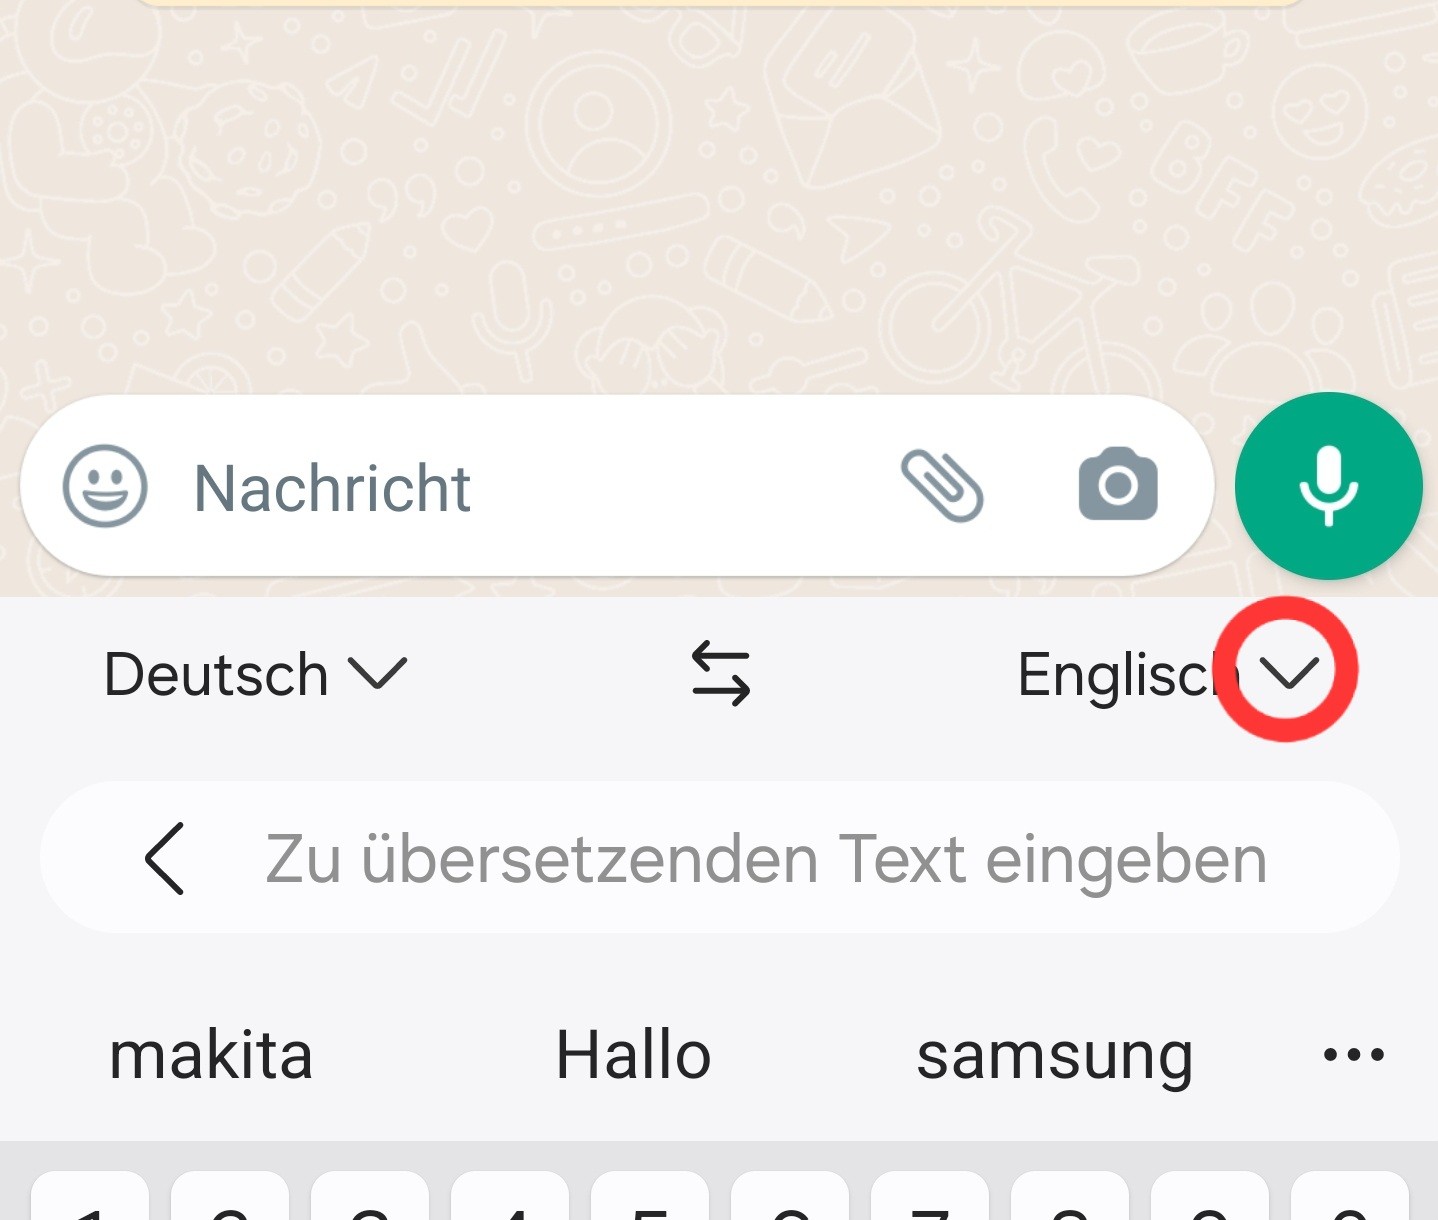
Task: Choose the 'makita' word suggestion
Action: [211, 1056]
